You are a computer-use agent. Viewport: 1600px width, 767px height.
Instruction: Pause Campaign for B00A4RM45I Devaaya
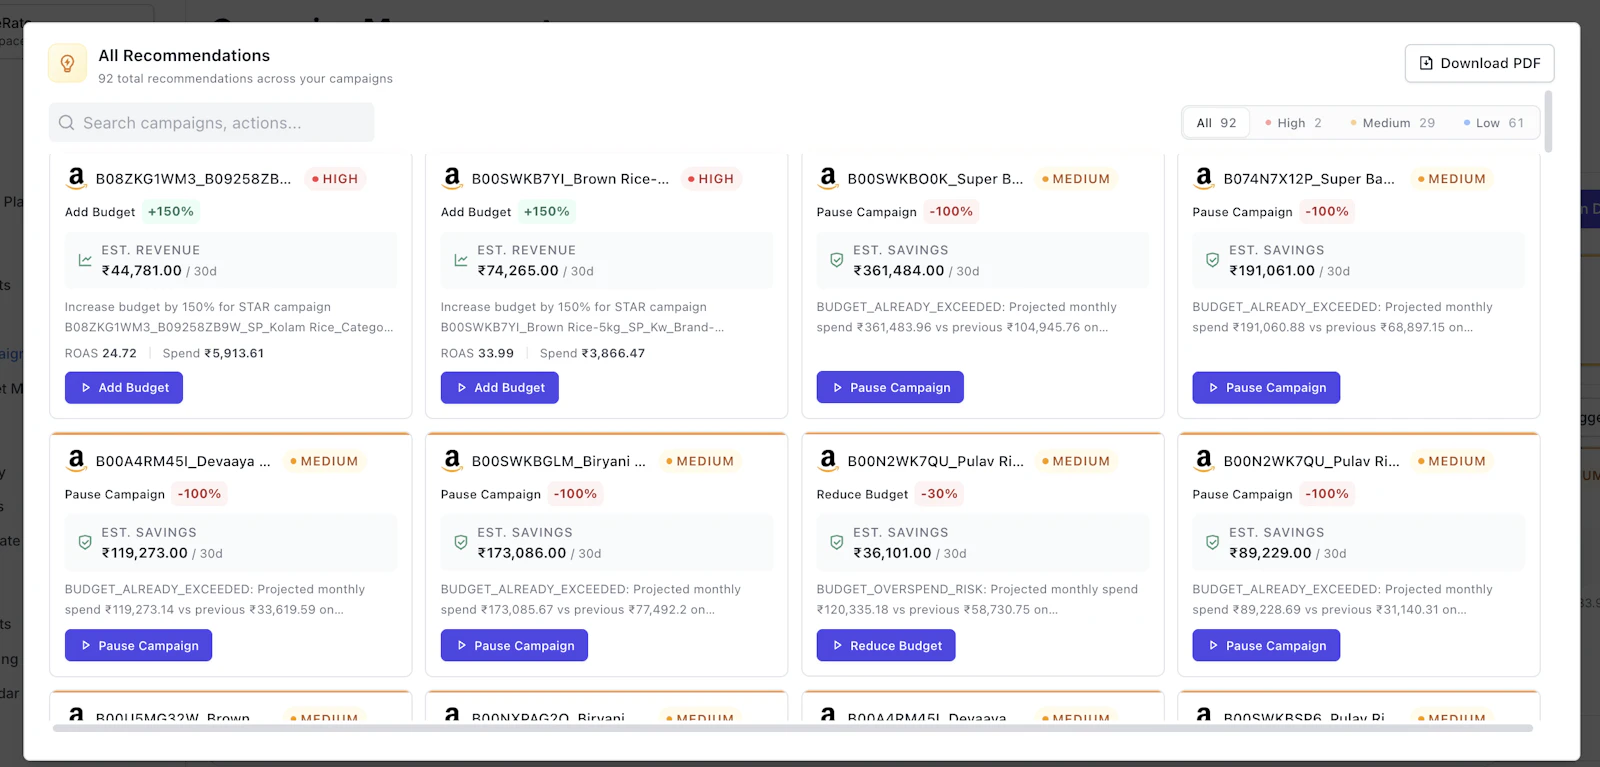[138, 645]
